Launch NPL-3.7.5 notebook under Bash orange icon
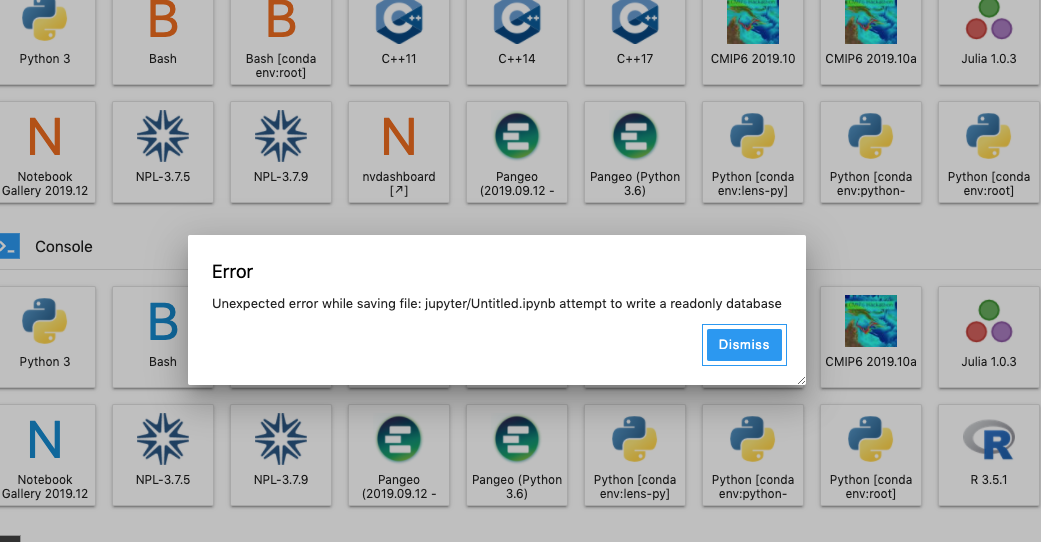This screenshot has height=542, width=1041. coord(163,152)
